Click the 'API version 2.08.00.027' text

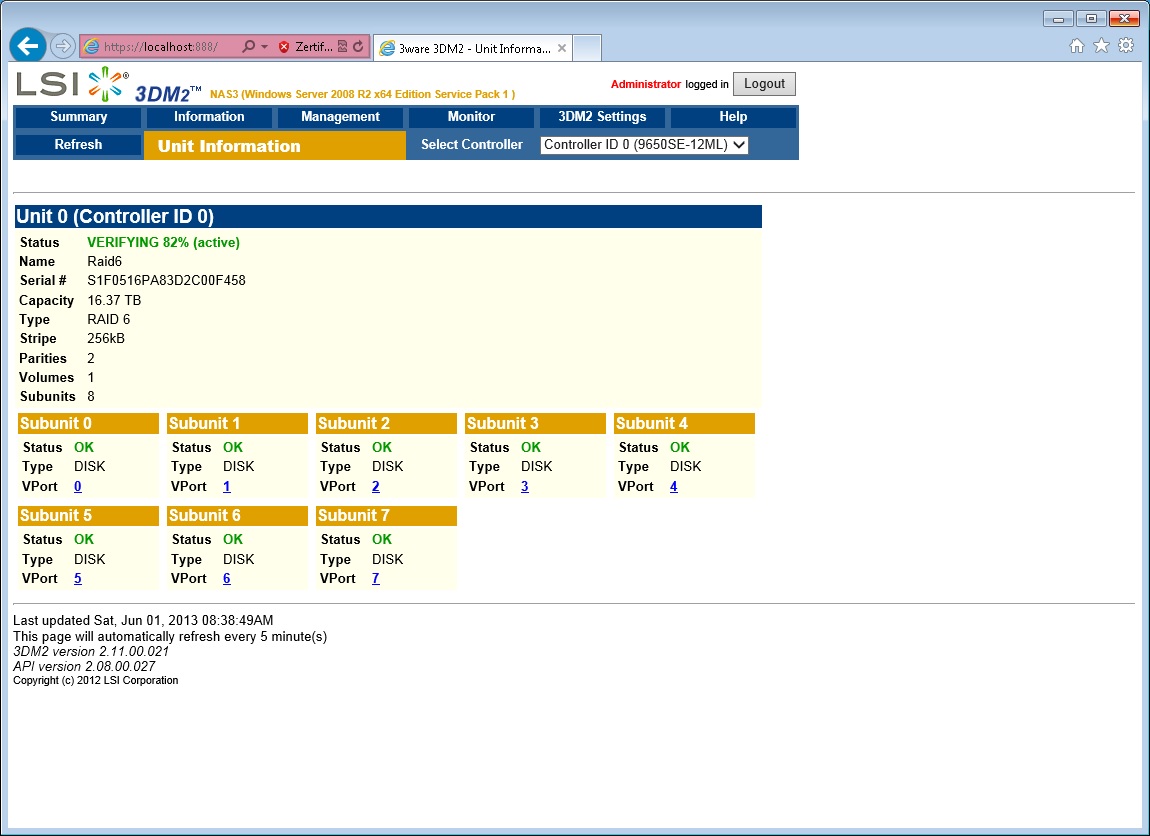pyautogui.click(x=84, y=667)
